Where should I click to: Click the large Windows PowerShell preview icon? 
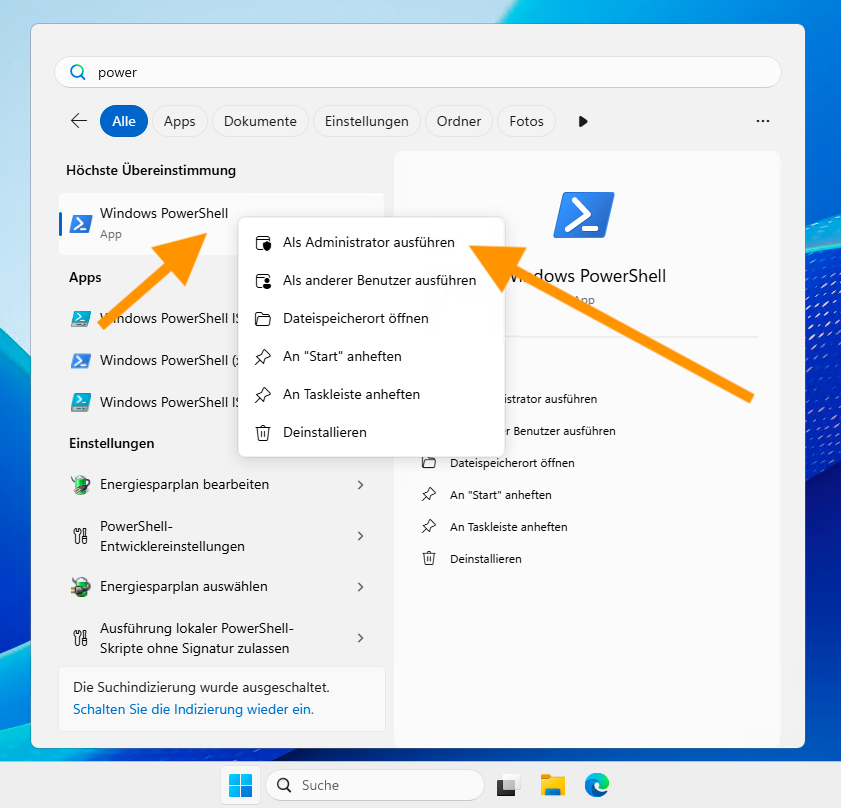pos(584,215)
